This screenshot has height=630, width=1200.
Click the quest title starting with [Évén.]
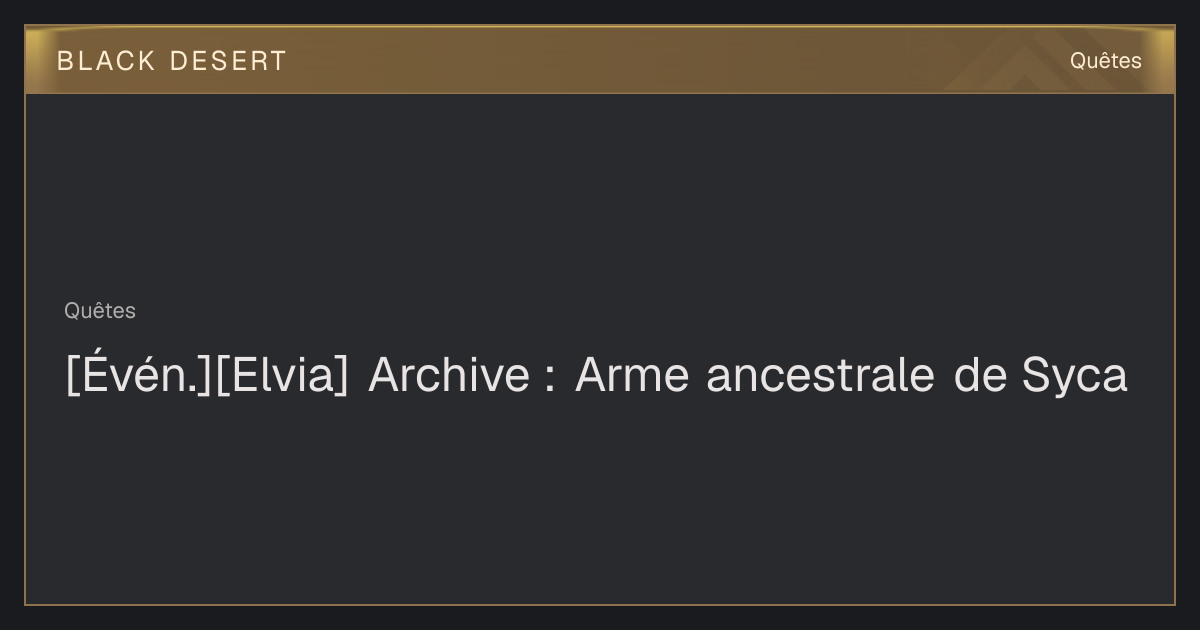(596, 375)
